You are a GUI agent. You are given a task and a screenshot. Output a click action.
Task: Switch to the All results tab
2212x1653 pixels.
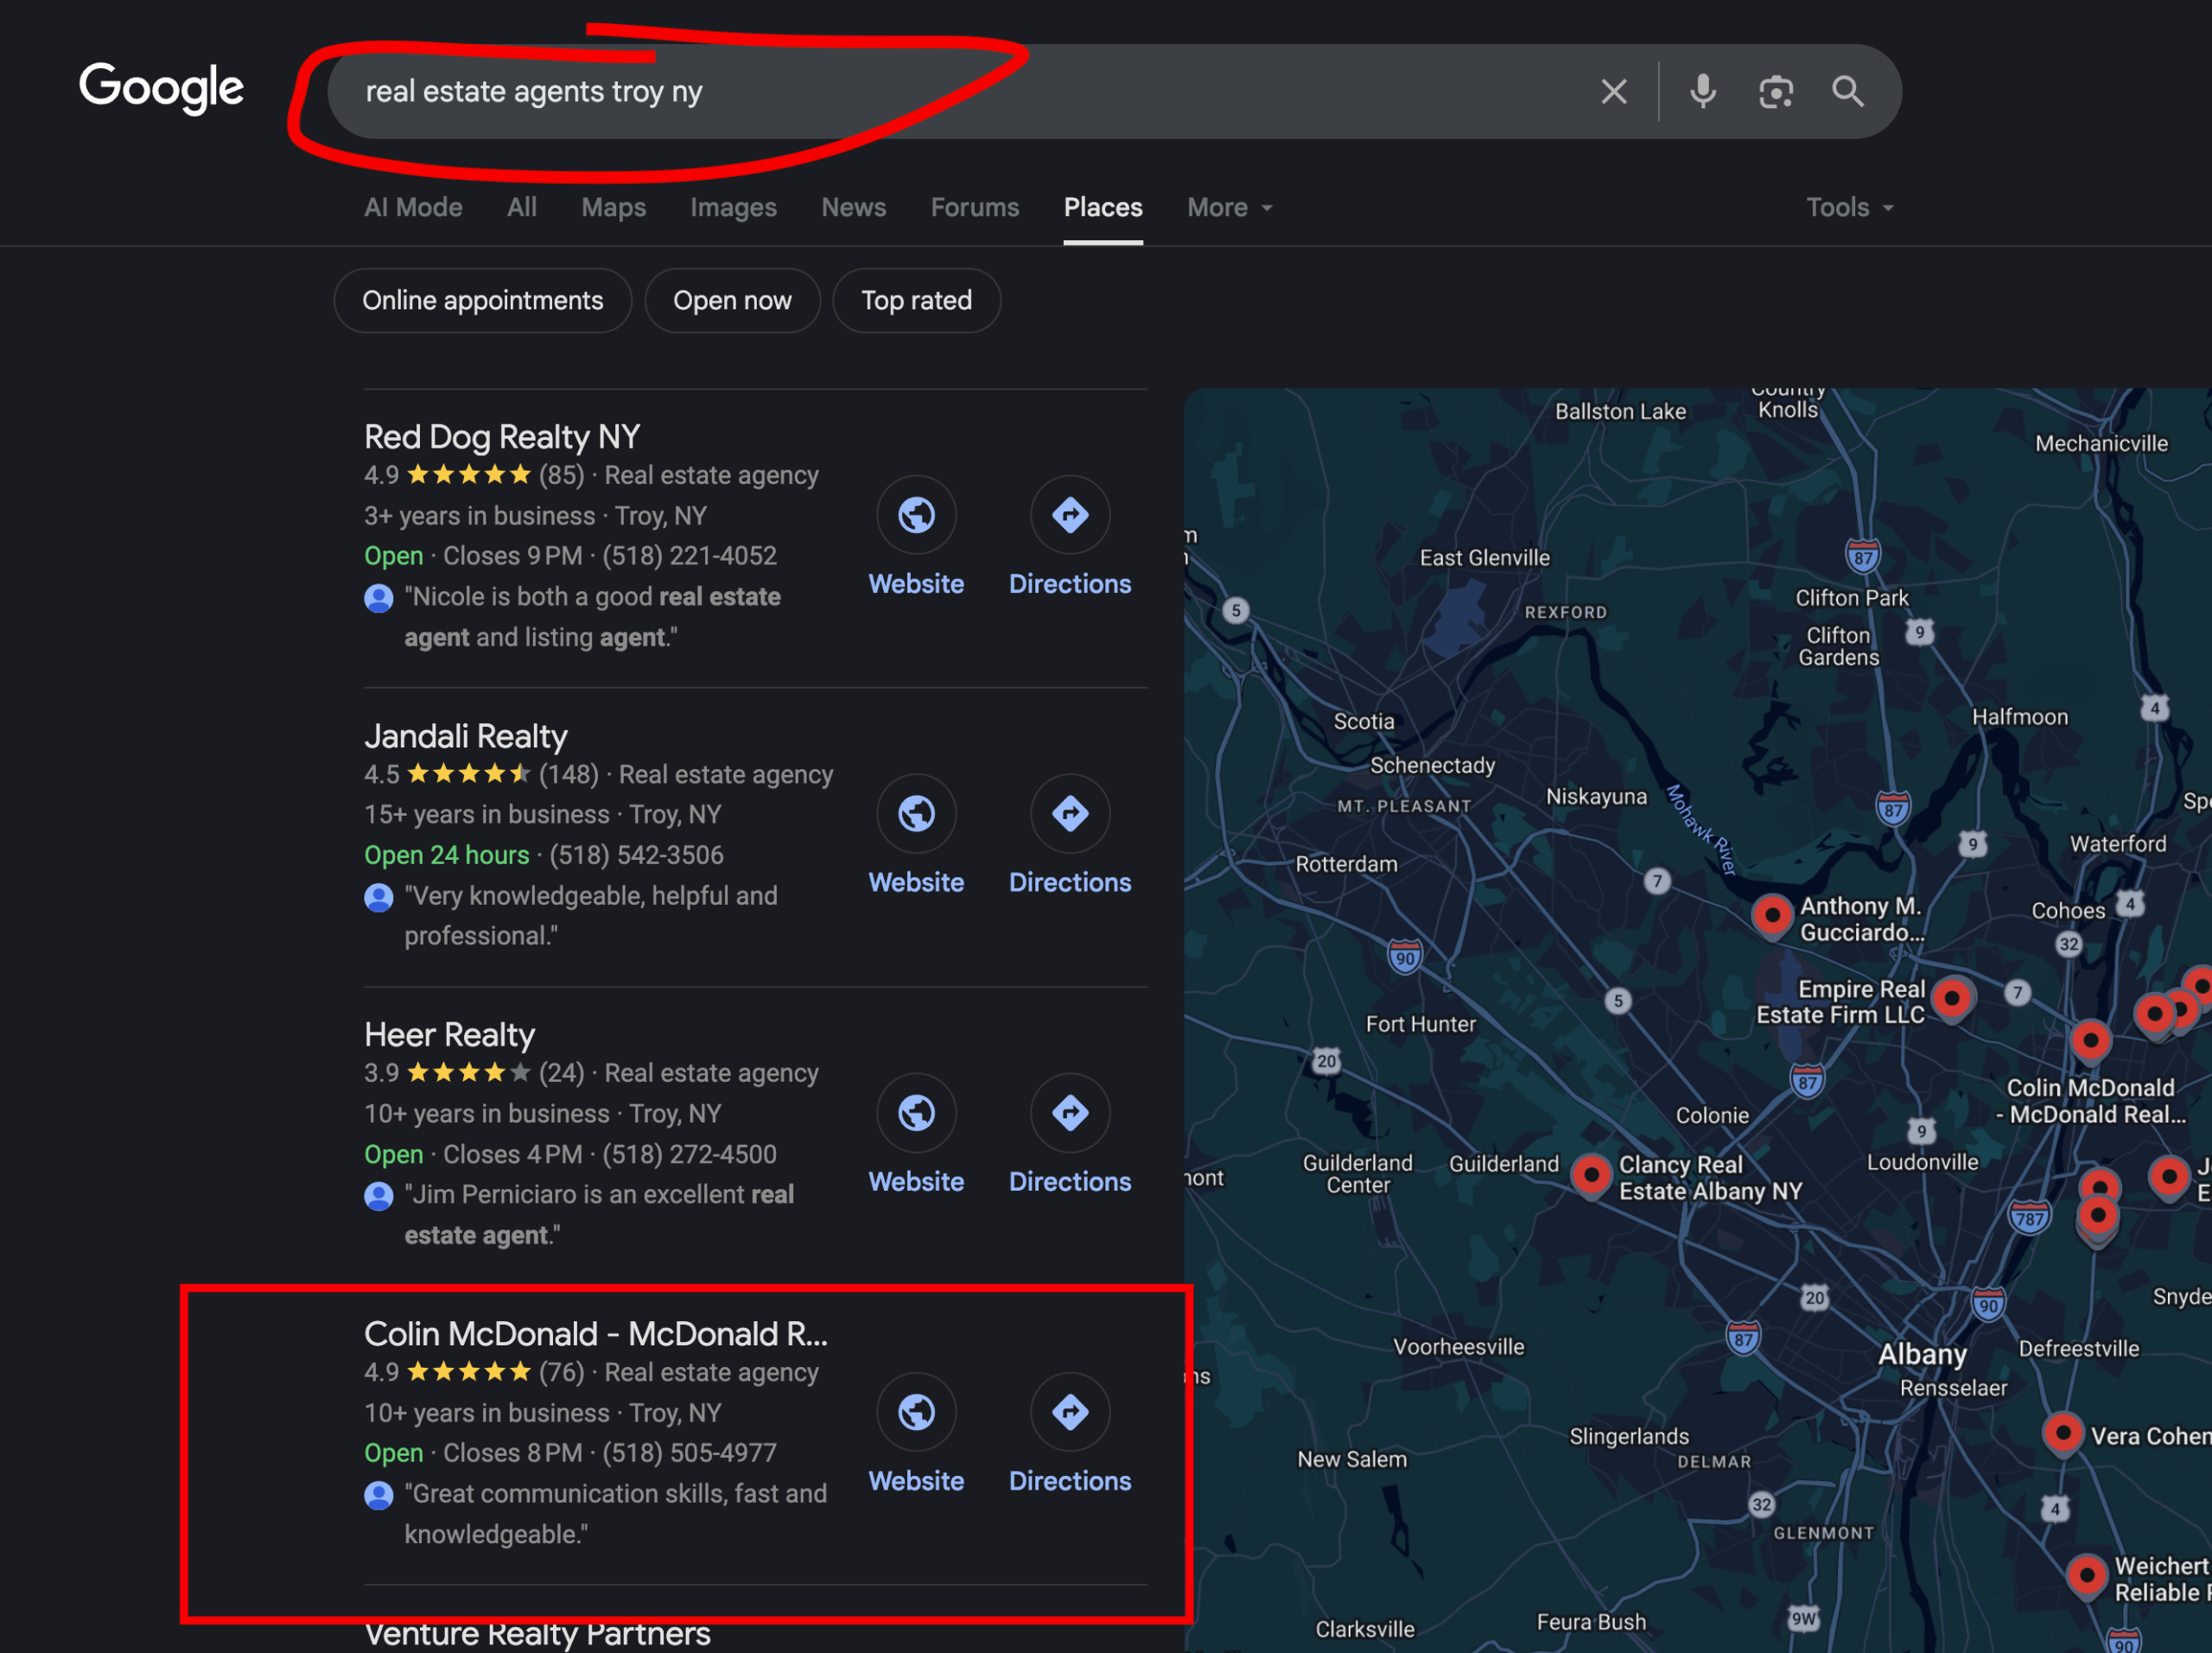(x=521, y=207)
